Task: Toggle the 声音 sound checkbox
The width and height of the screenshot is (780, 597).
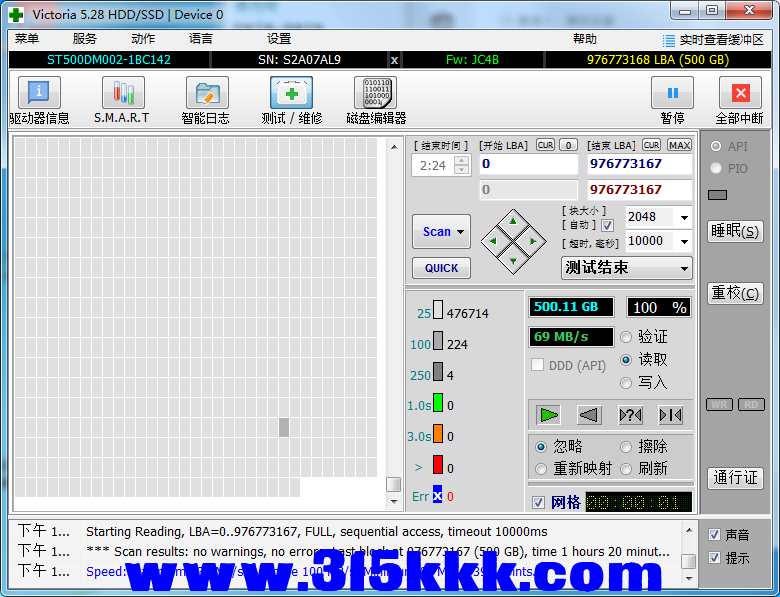Action: click(714, 535)
